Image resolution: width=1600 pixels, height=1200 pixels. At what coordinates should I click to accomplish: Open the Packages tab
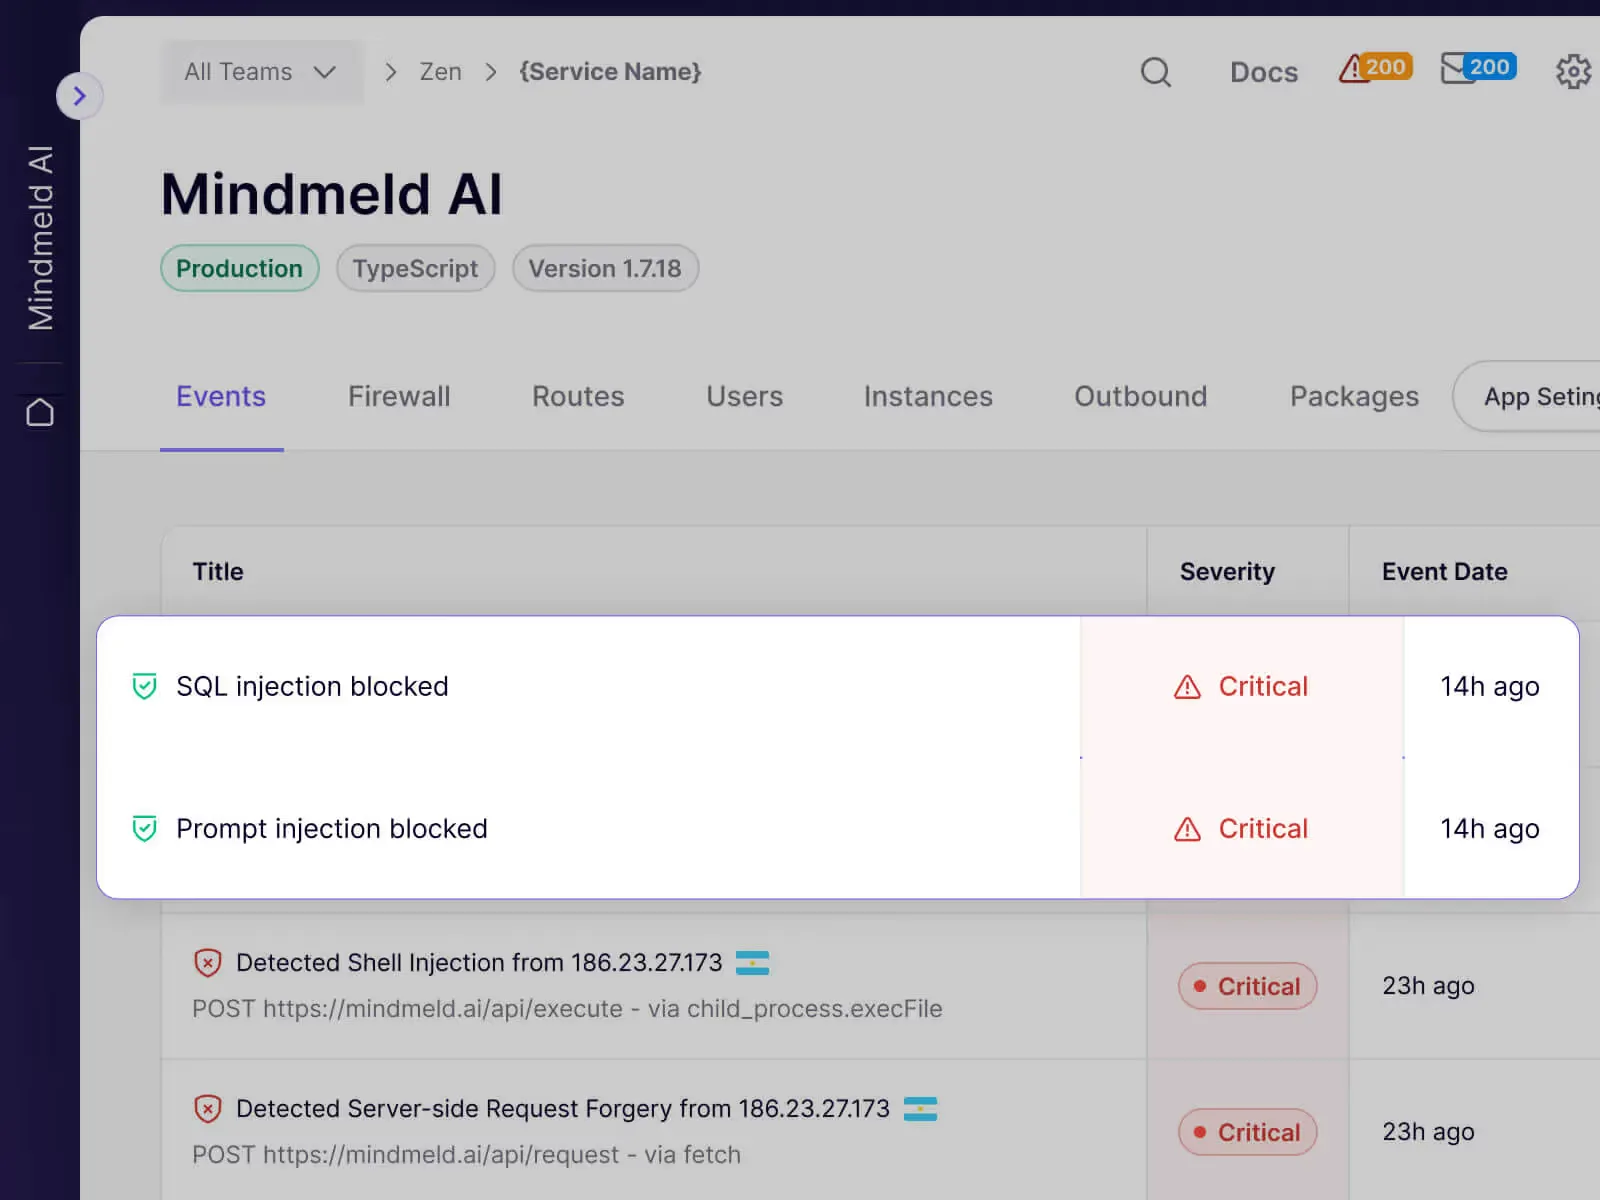pos(1354,397)
